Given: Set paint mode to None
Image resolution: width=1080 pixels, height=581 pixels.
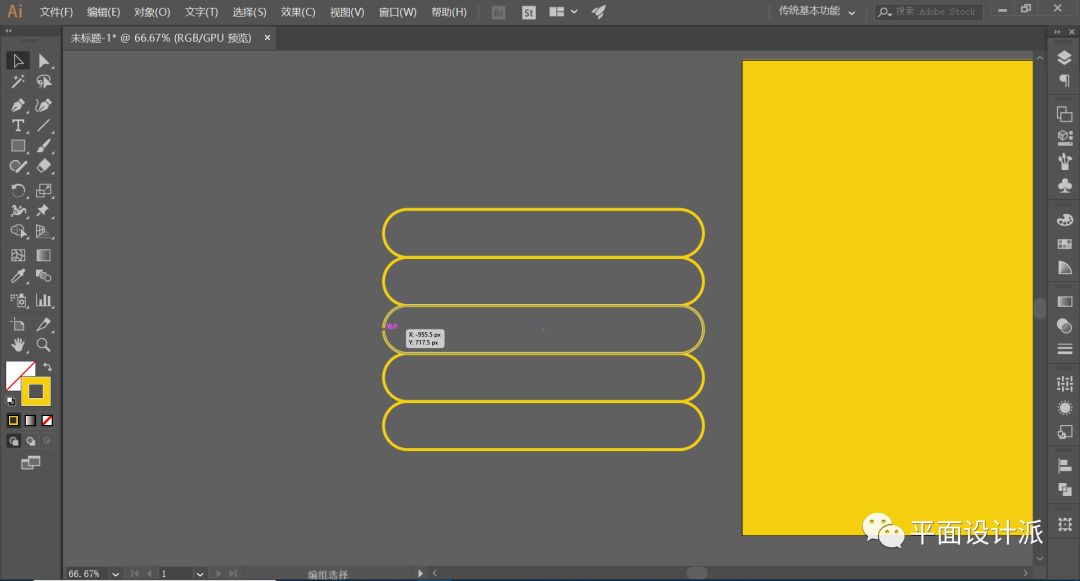Looking at the screenshot, I should point(47,421).
